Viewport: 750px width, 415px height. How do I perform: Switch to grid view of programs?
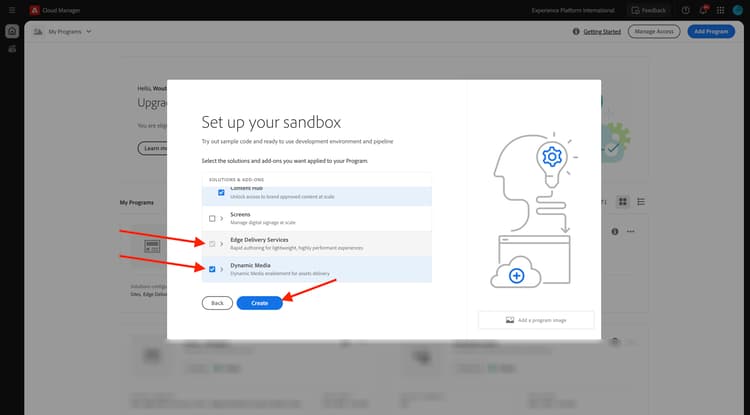click(623, 202)
